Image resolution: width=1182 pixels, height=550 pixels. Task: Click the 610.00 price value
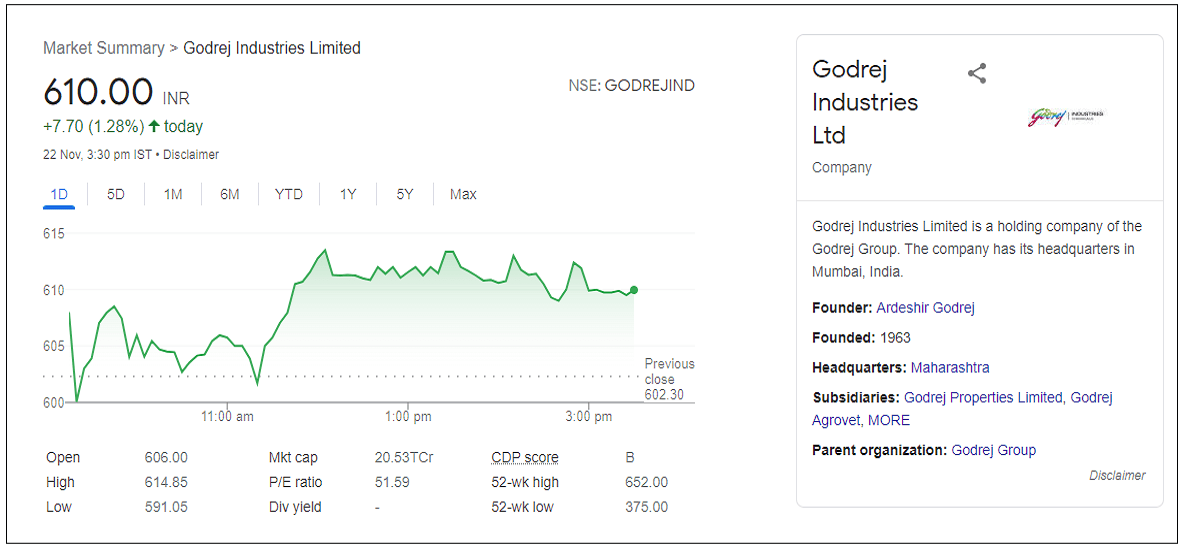pyautogui.click(x=98, y=93)
